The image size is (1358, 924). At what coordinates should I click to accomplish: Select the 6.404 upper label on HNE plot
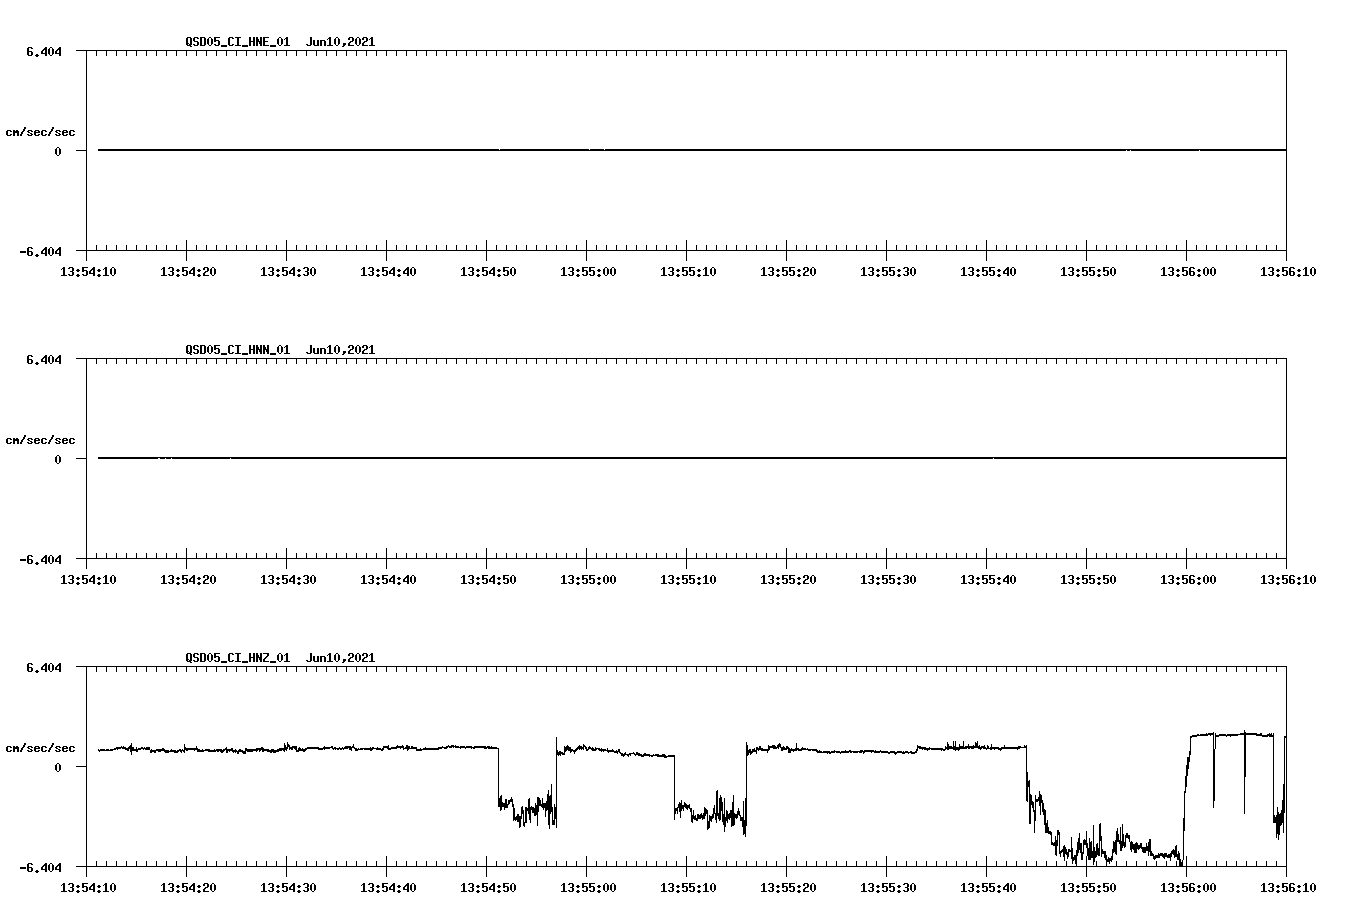(44, 51)
